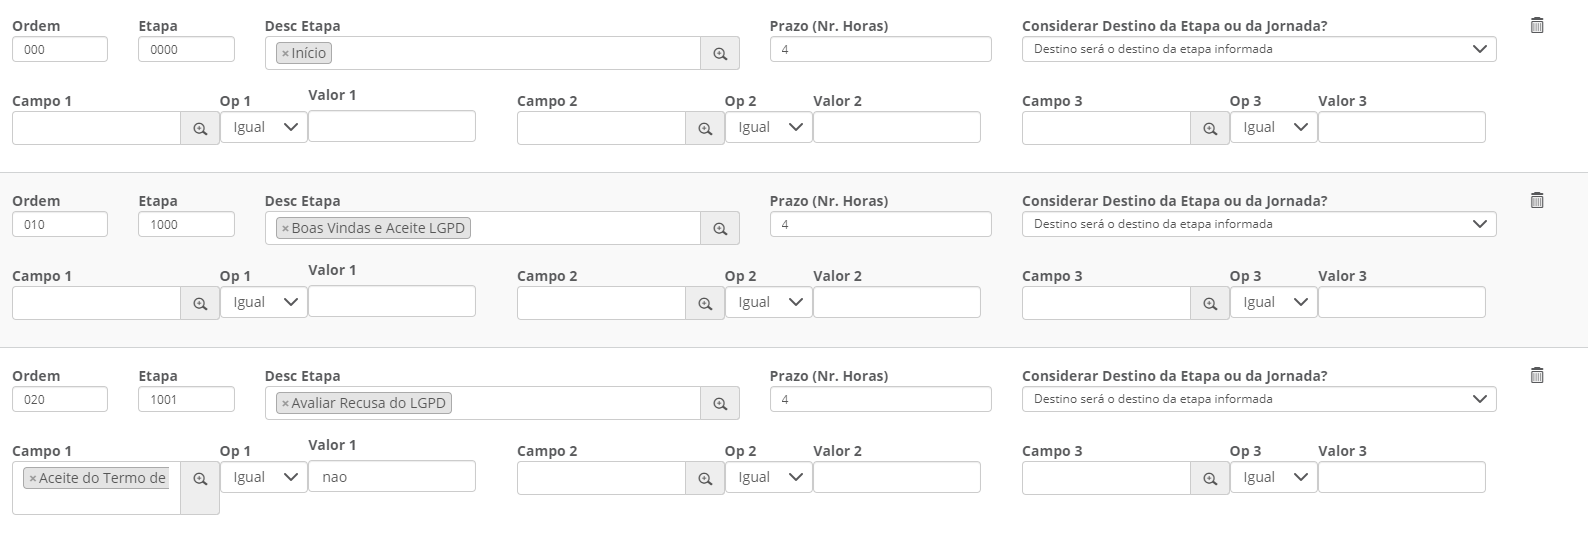Viewport: 1588px width, 538px height.
Task: Search Desc Etapa for Boas Vindas row
Action: click(720, 229)
